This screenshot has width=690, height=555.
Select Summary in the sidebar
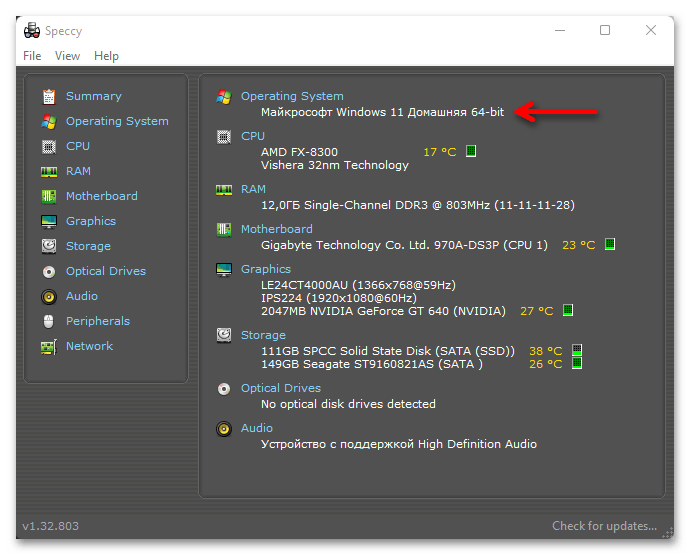point(94,96)
